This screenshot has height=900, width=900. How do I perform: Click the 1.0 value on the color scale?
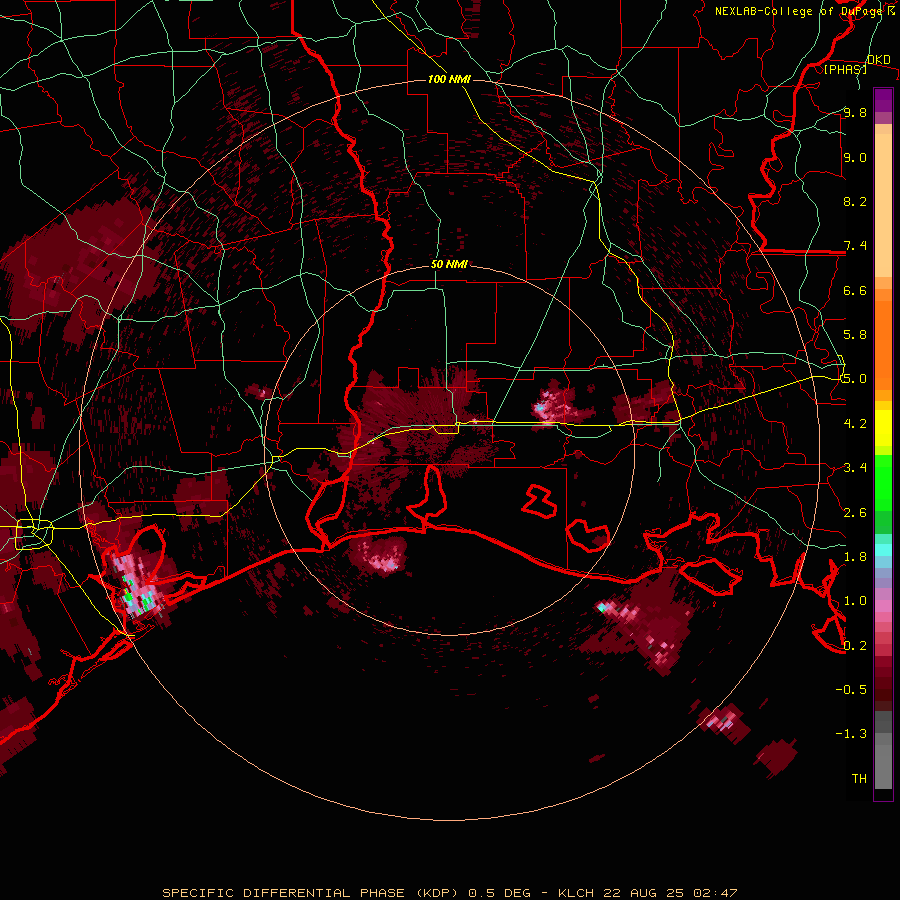[x=855, y=601]
